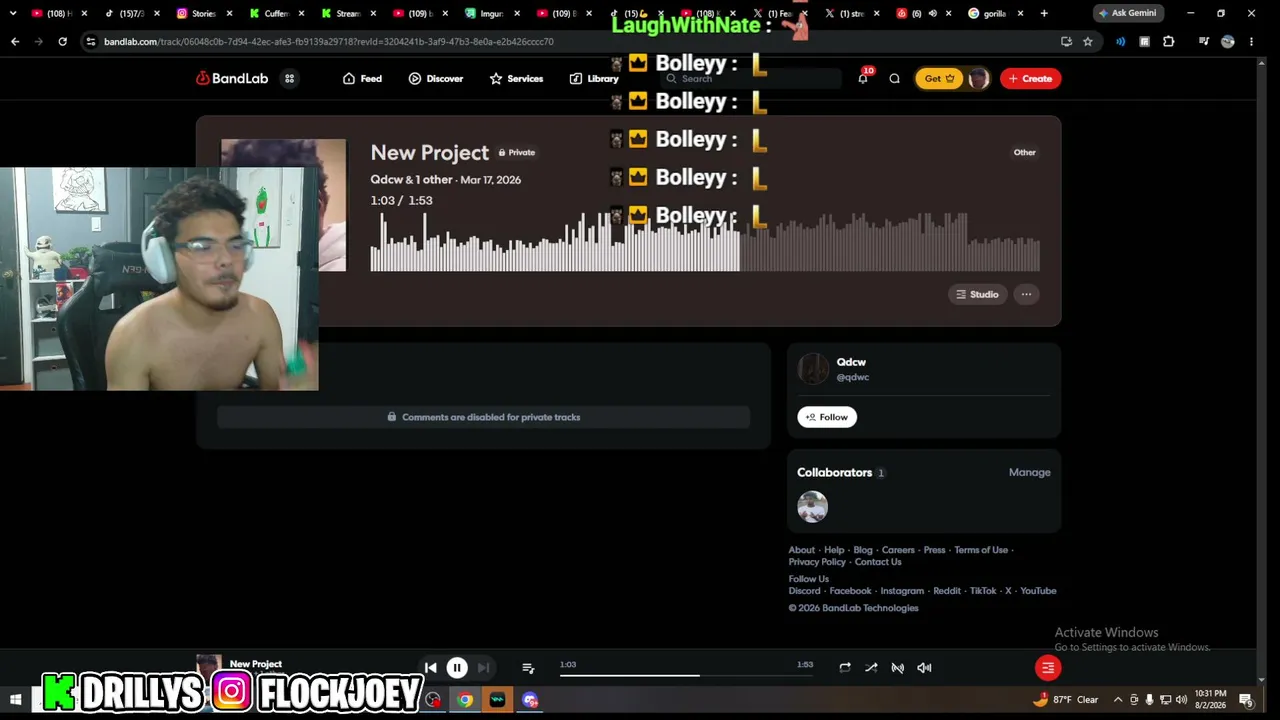The image size is (1280, 720).
Task: Open the Instagram footer link
Action: (902, 591)
